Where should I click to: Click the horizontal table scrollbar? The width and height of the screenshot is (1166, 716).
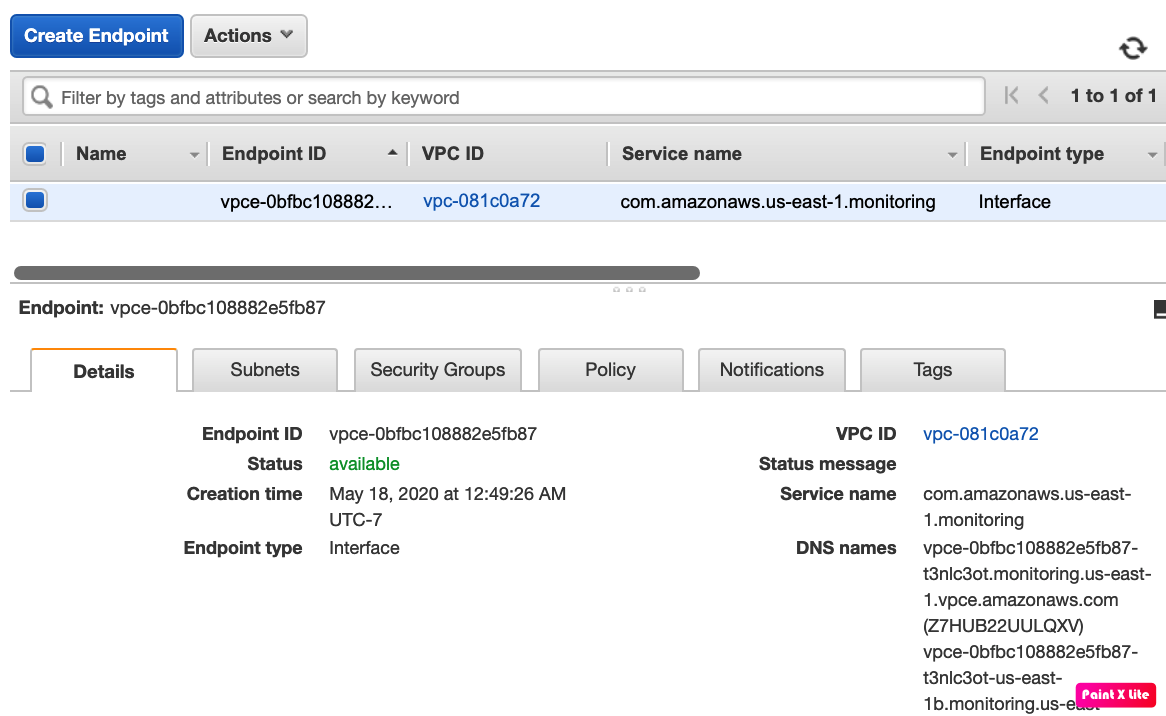click(357, 273)
